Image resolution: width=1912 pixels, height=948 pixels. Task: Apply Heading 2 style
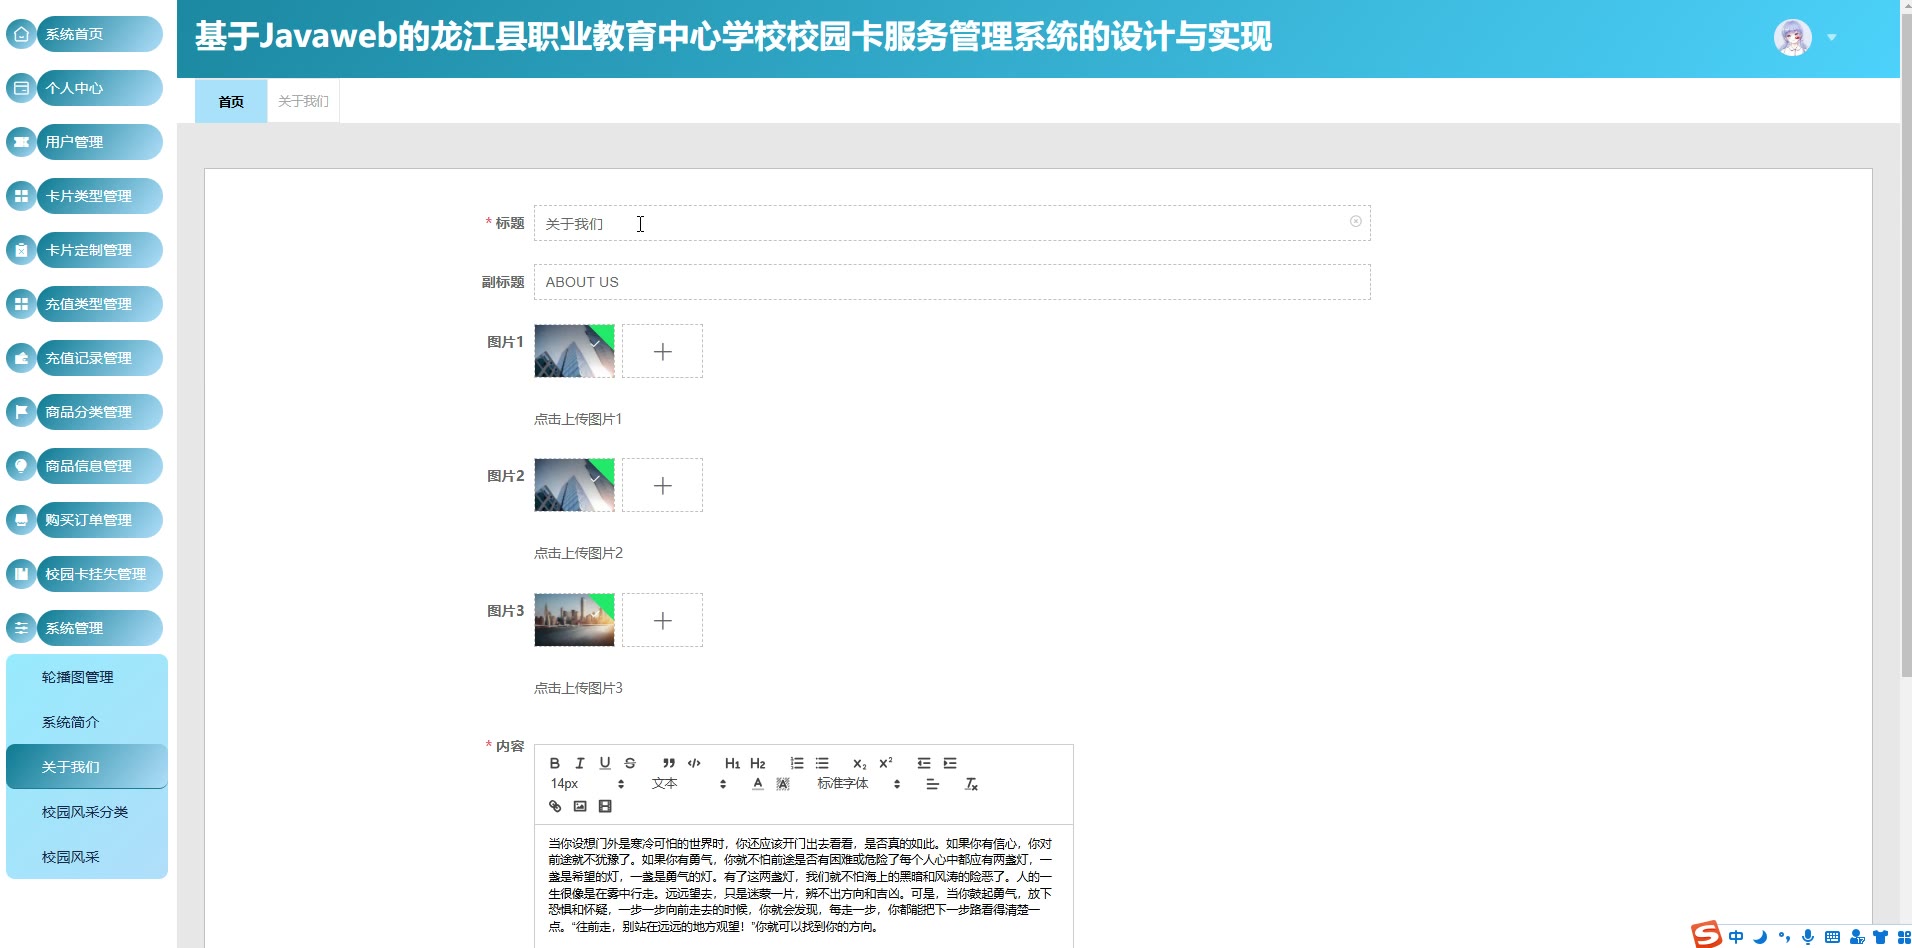[758, 763]
